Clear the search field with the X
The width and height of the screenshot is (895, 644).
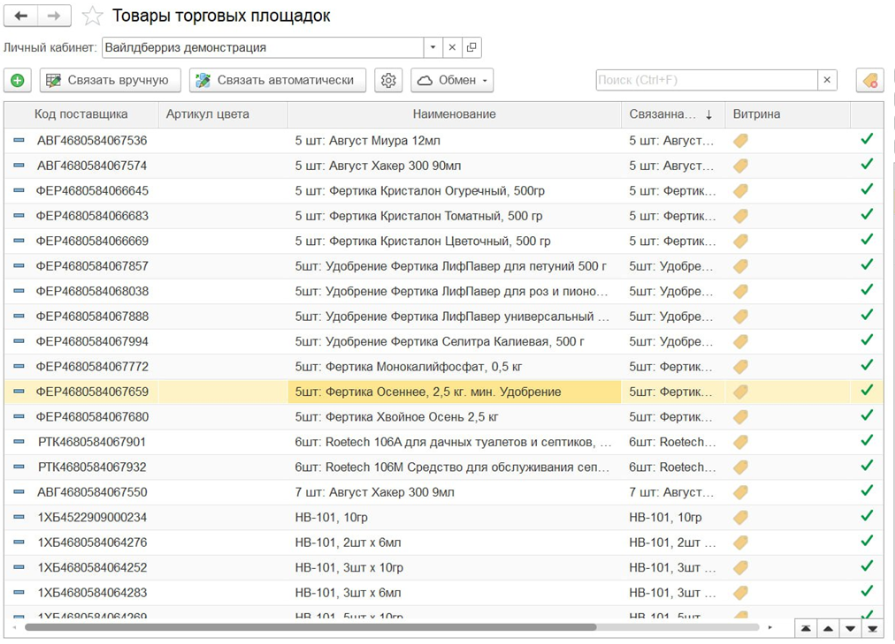pyautogui.click(x=827, y=80)
